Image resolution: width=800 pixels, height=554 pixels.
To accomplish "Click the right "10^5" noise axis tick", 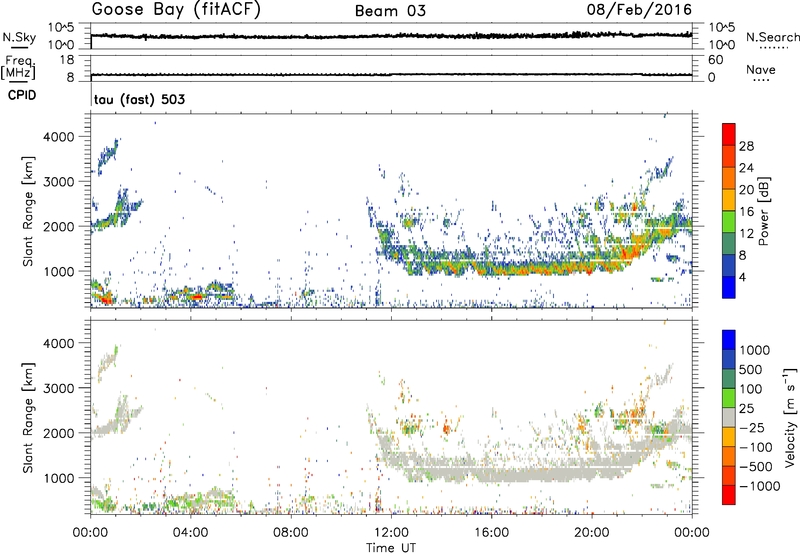I will tap(722, 27).
